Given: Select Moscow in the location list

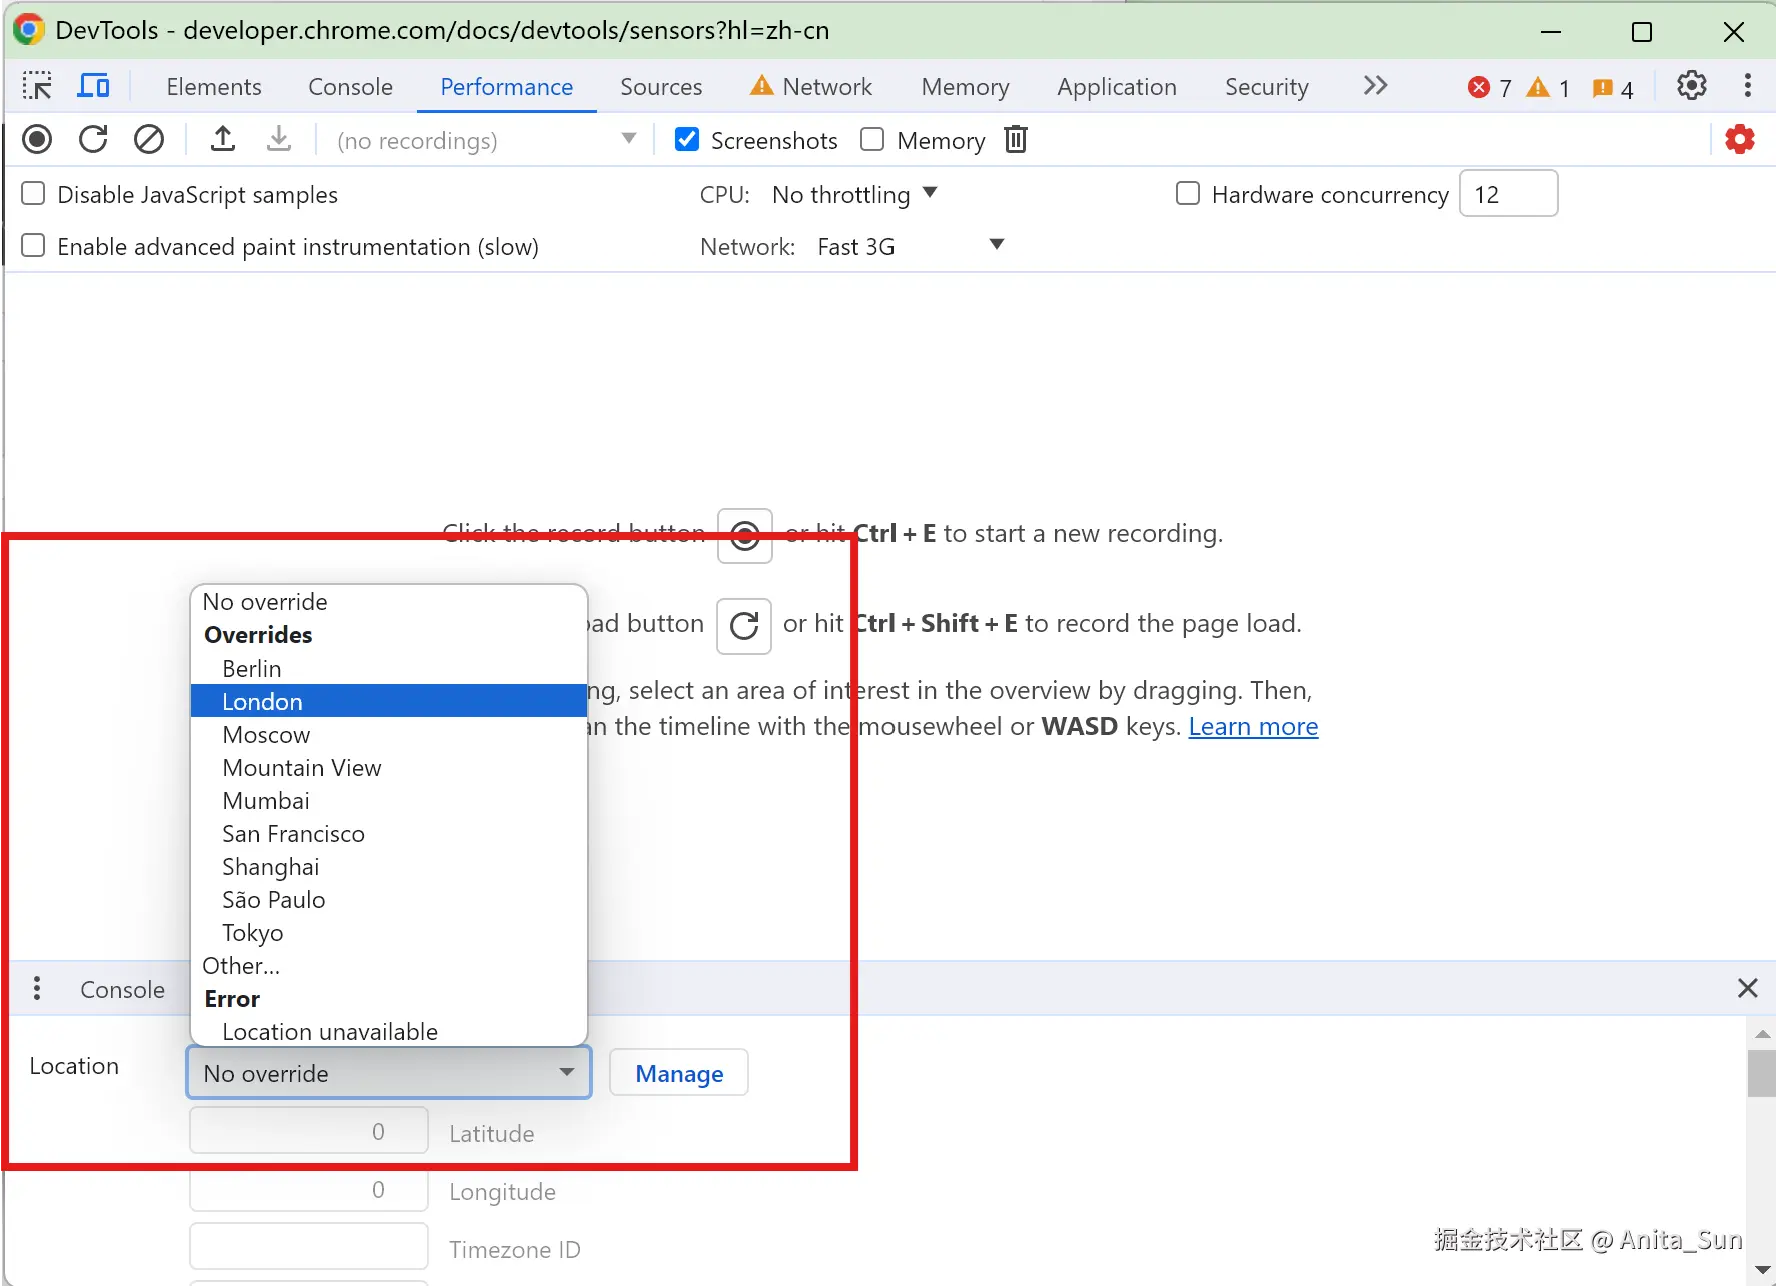Looking at the screenshot, I should click(x=388, y=734).
